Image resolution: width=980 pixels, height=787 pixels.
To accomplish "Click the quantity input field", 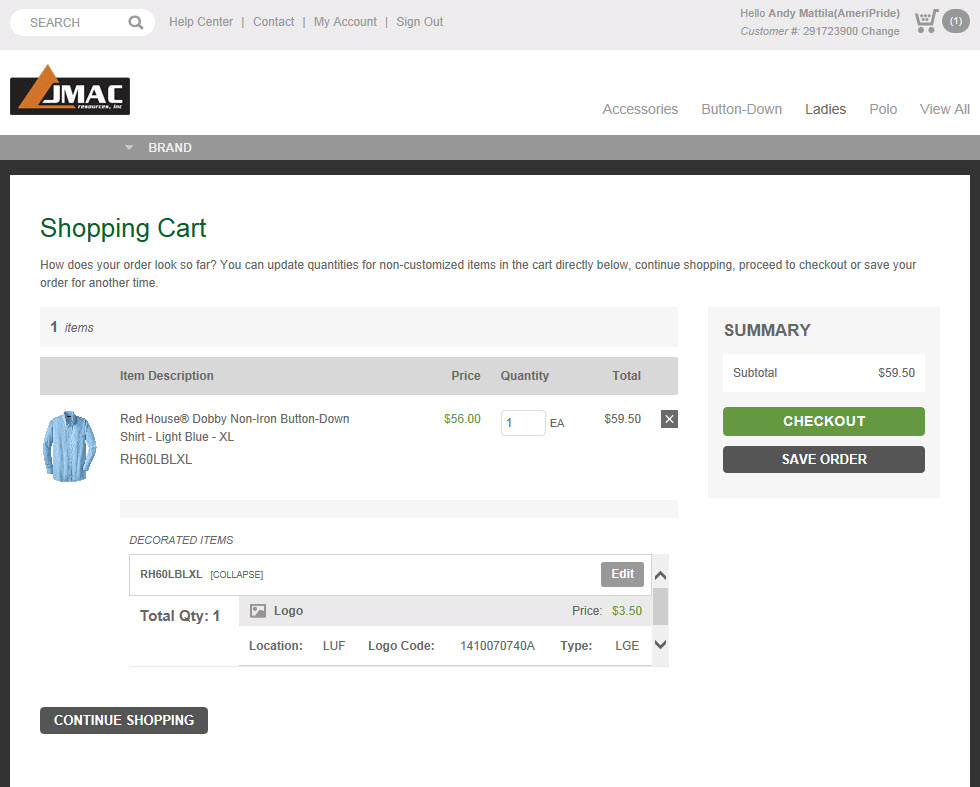I will pos(522,423).
